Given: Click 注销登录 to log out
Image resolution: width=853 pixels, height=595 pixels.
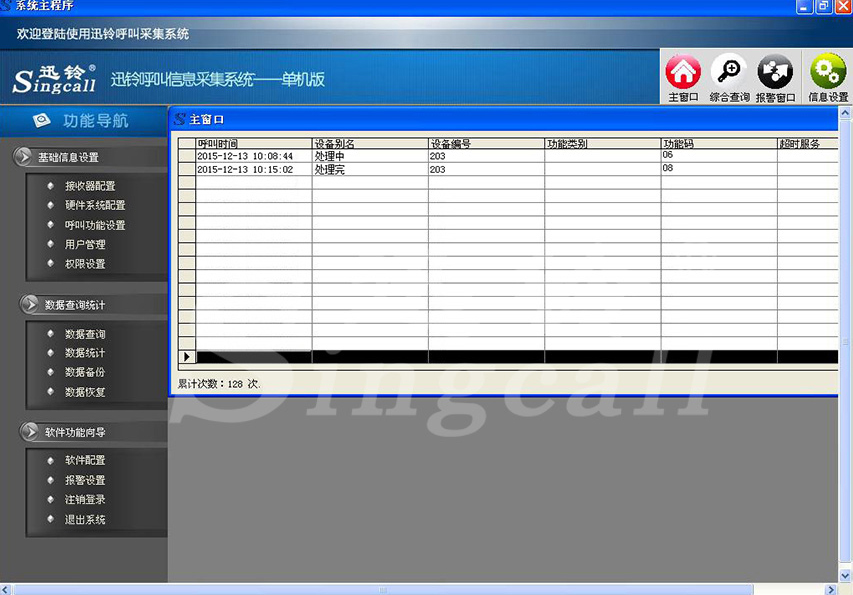Looking at the screenshot, I should pyautogui.click(x=85, y=499).
